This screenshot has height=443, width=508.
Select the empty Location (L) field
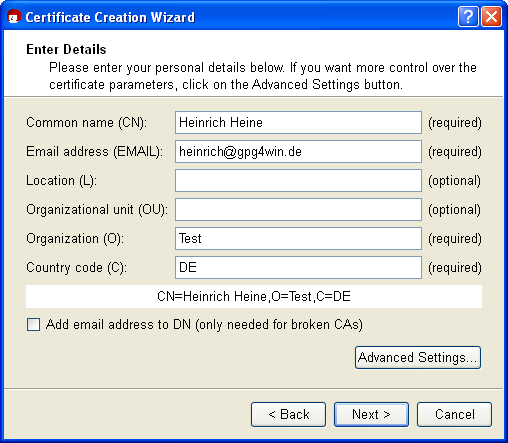[x=298, y=181]
